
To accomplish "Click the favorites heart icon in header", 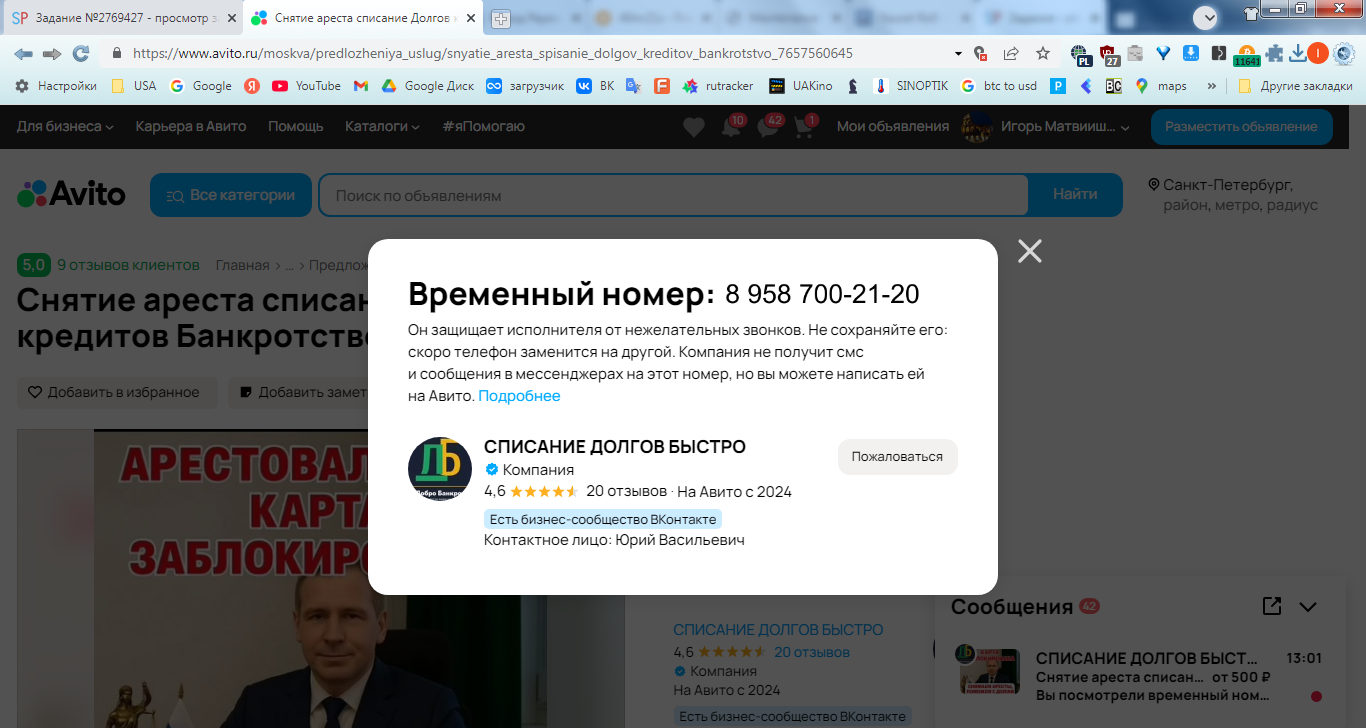I will coord(694,127).
